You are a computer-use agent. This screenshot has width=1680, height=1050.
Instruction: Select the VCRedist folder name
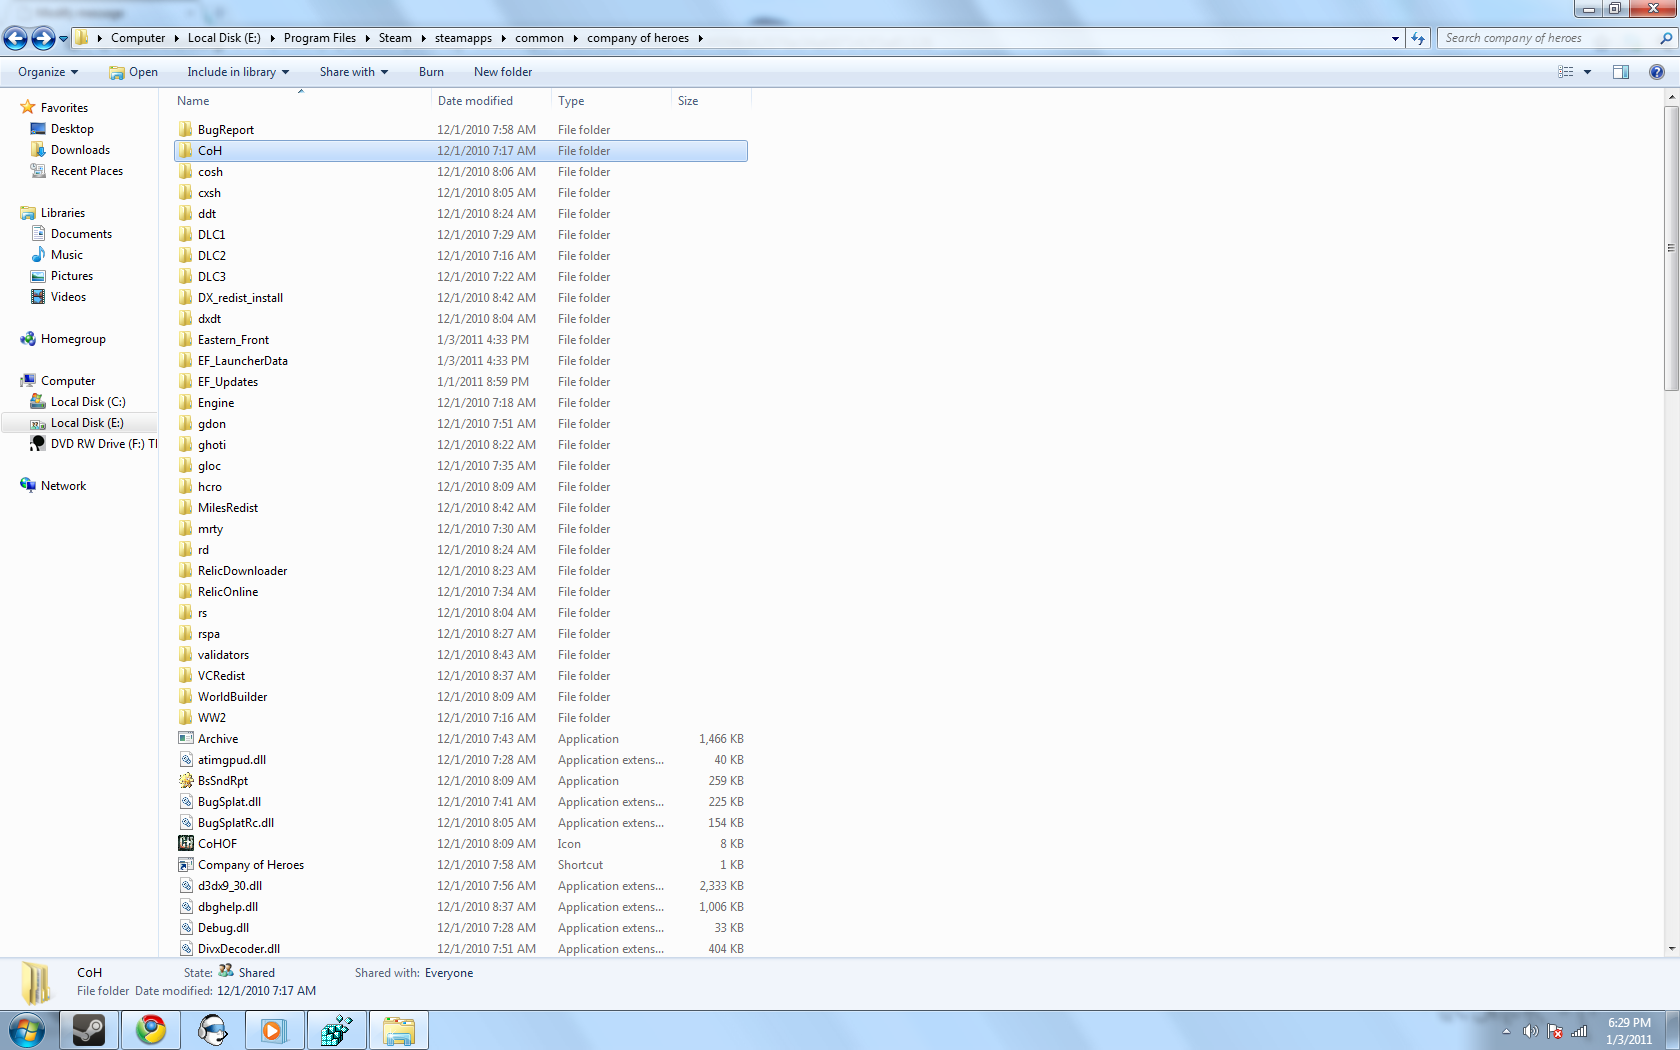click(221, 676)
